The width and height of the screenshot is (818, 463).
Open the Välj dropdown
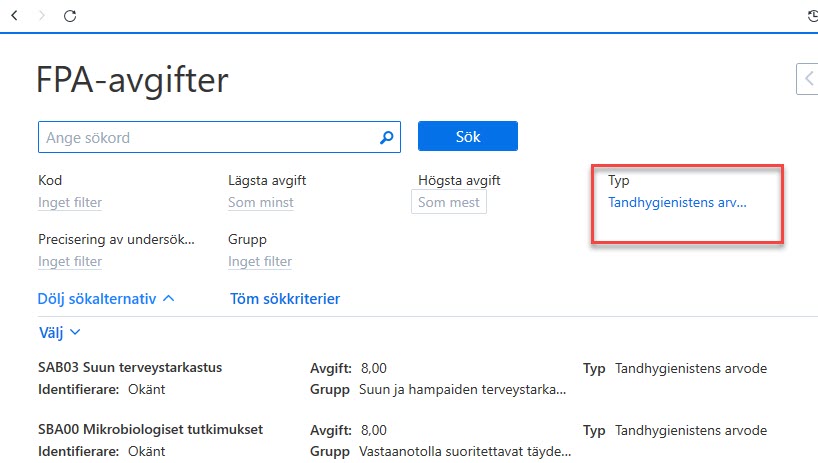point(59,332)
